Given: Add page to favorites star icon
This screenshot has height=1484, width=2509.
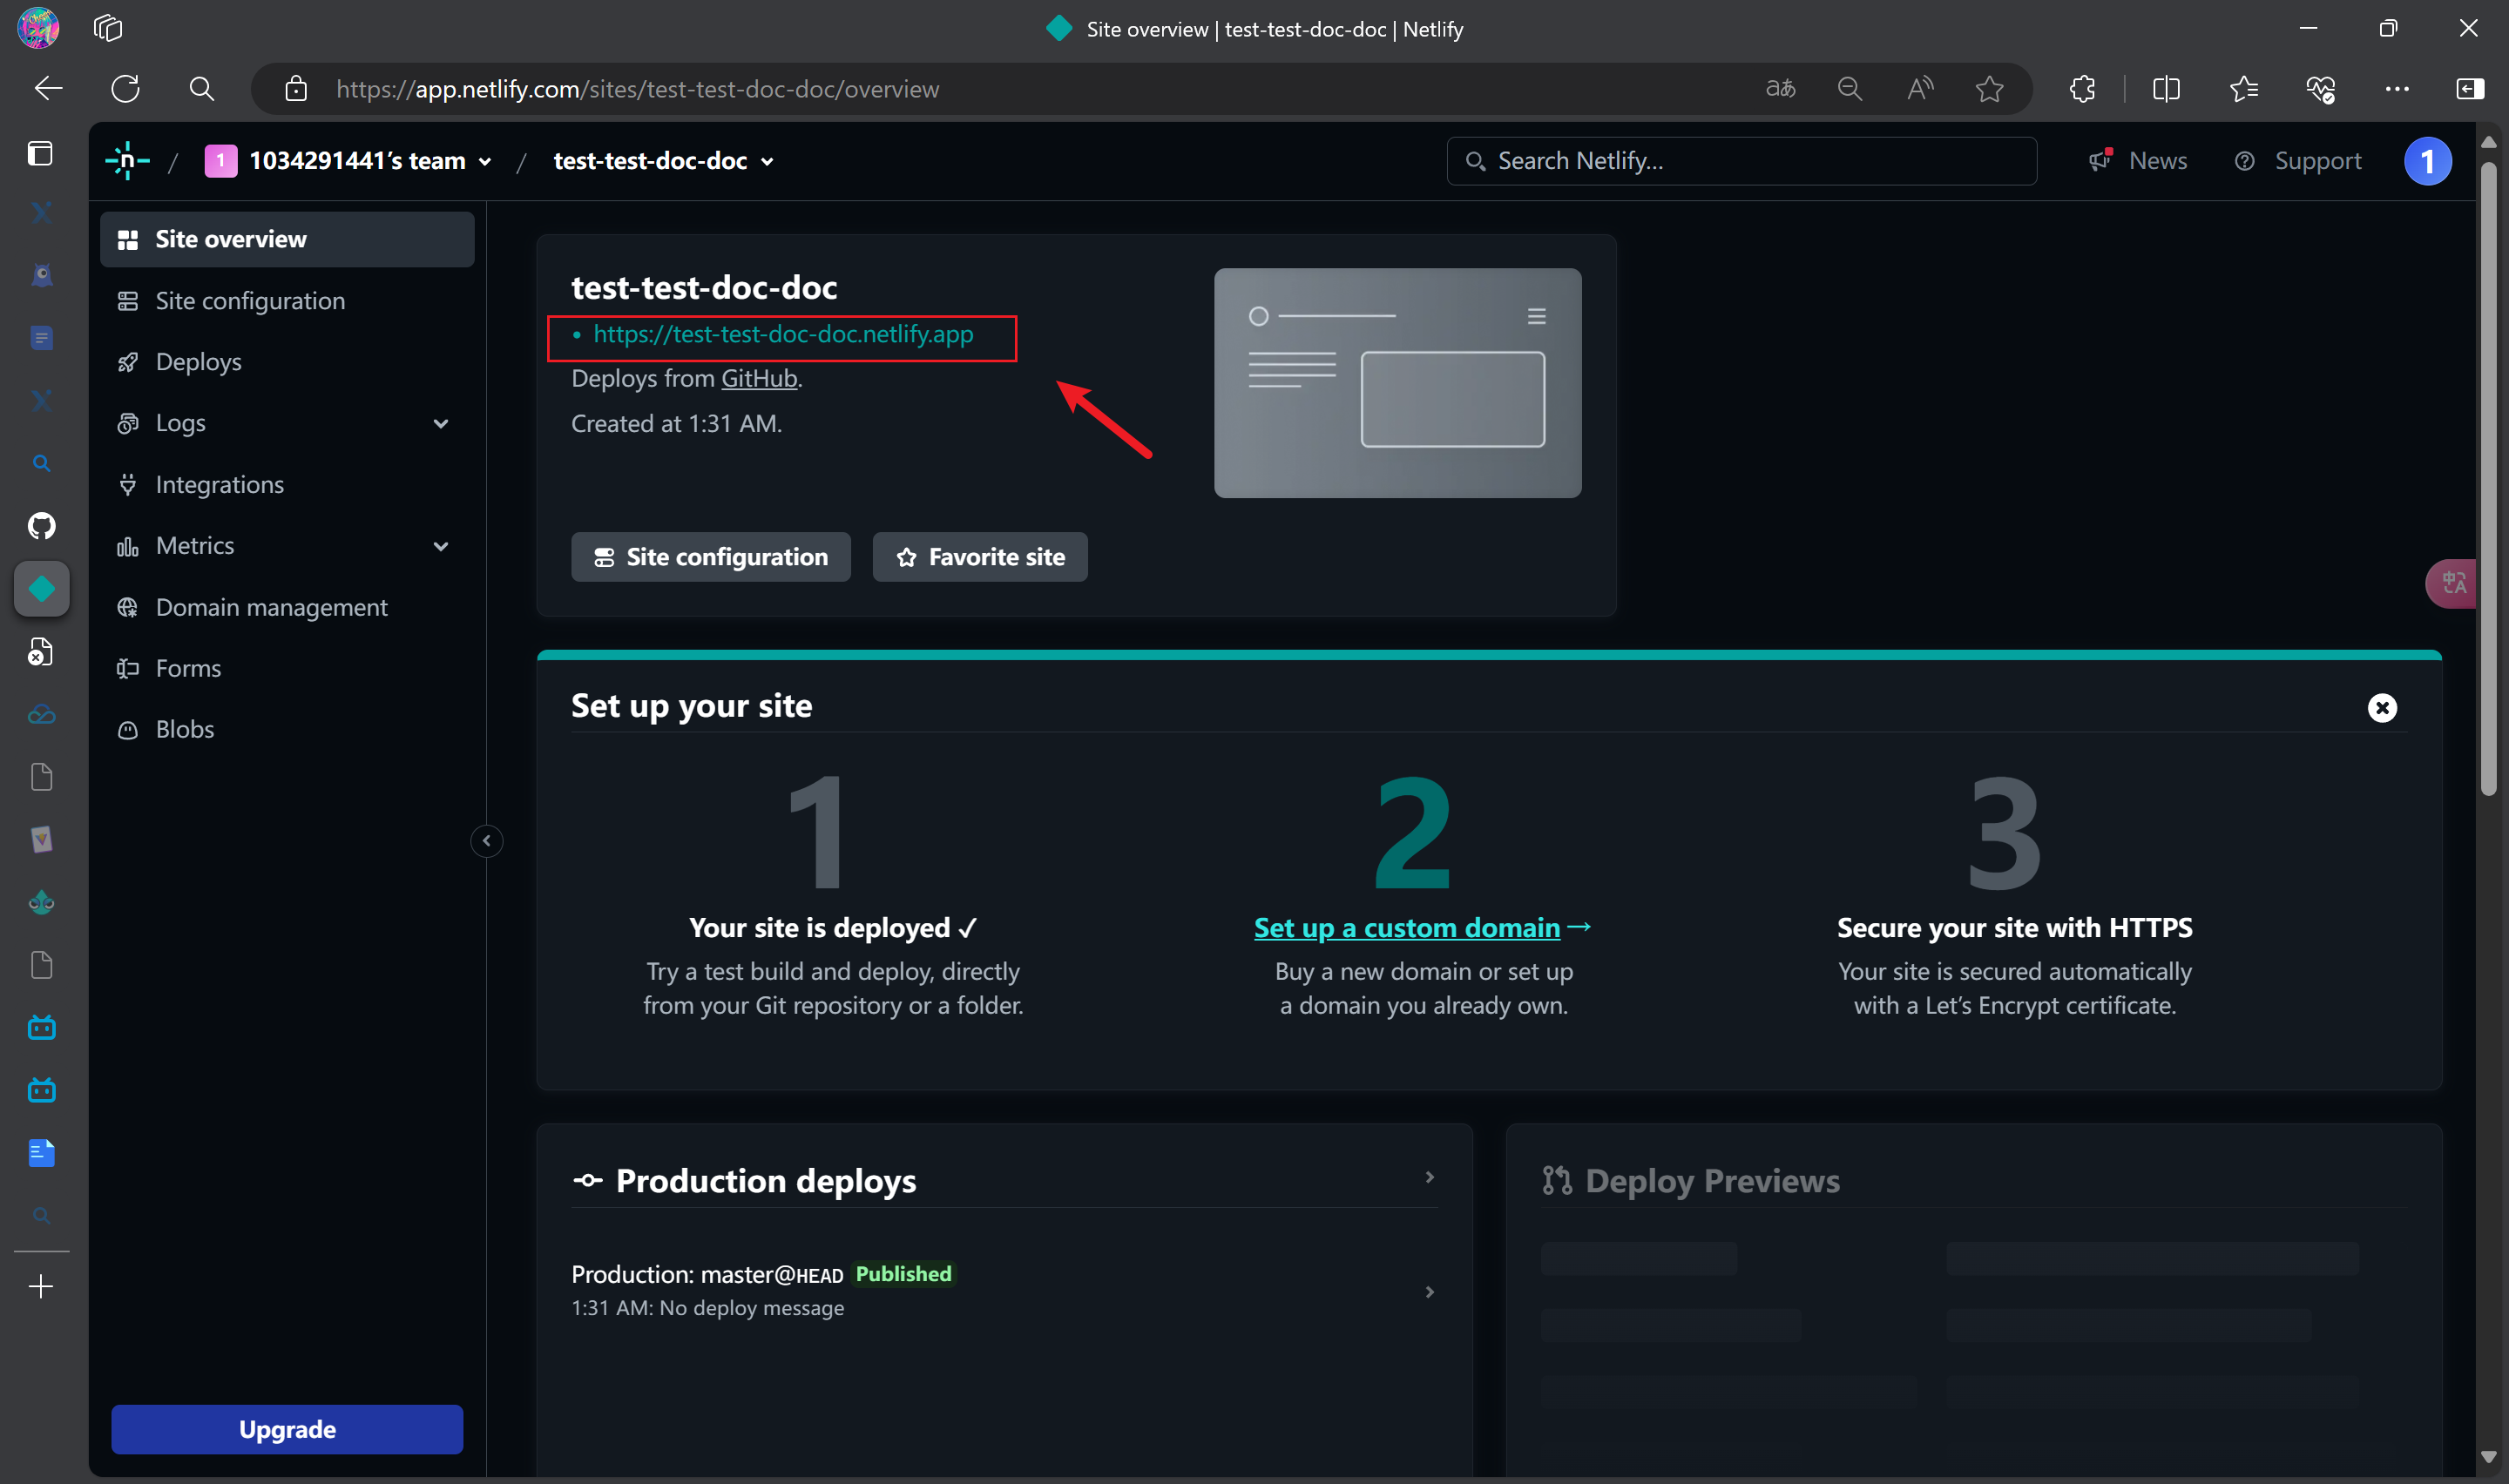Looking at the screenshot, I should coord(1989,89).
